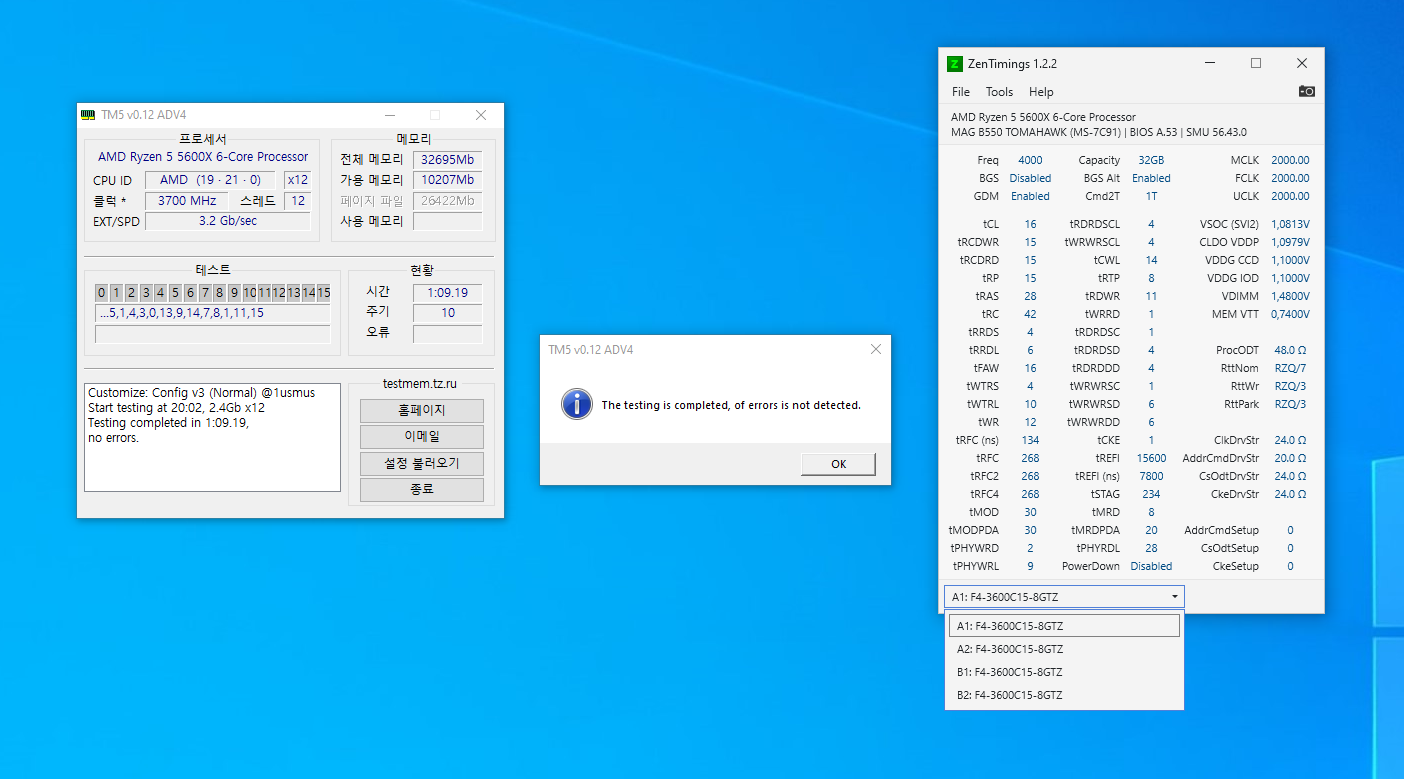Select B1: F4-3600C15-8GTZ module
Screen dimensions: 1404x779
click(x=1010, y=672)
